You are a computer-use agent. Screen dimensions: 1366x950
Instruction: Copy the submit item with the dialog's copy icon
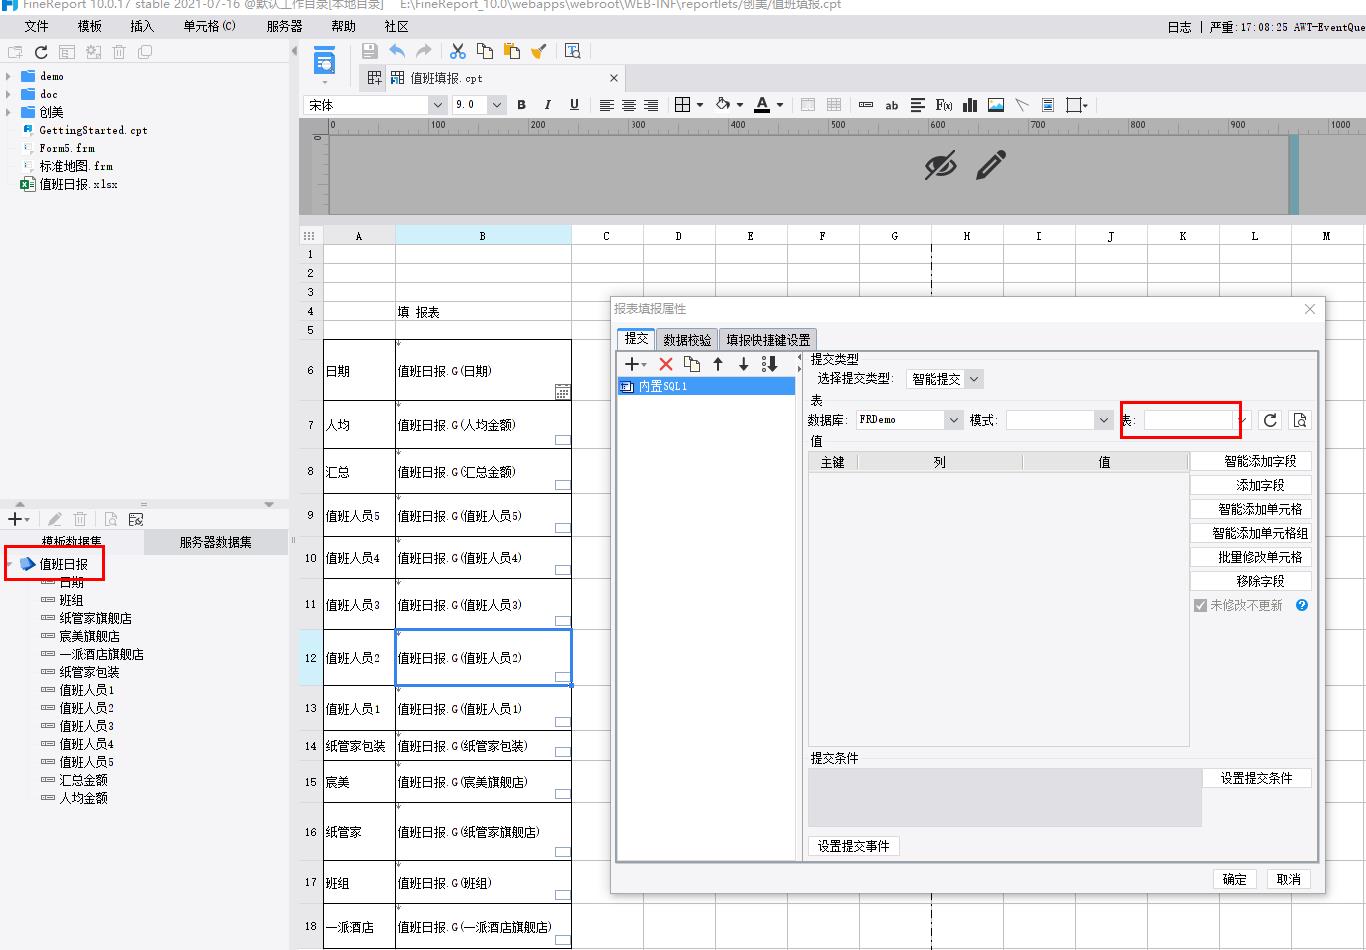point(692,364)
